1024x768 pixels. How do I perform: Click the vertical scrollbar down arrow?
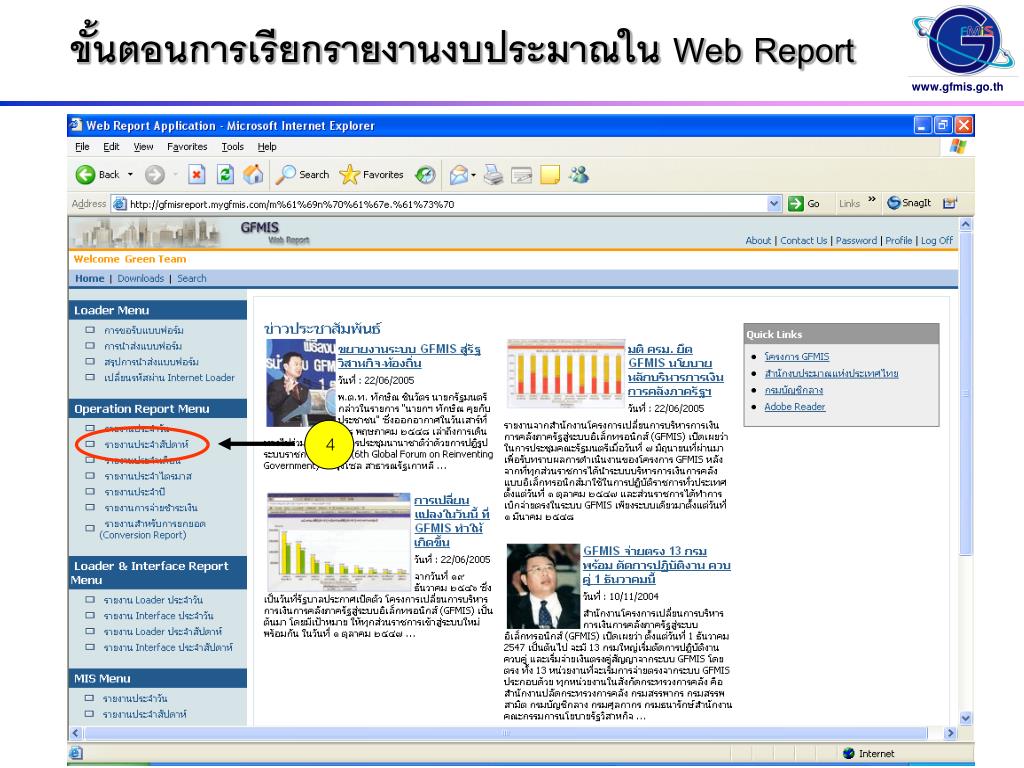[966, 718]
